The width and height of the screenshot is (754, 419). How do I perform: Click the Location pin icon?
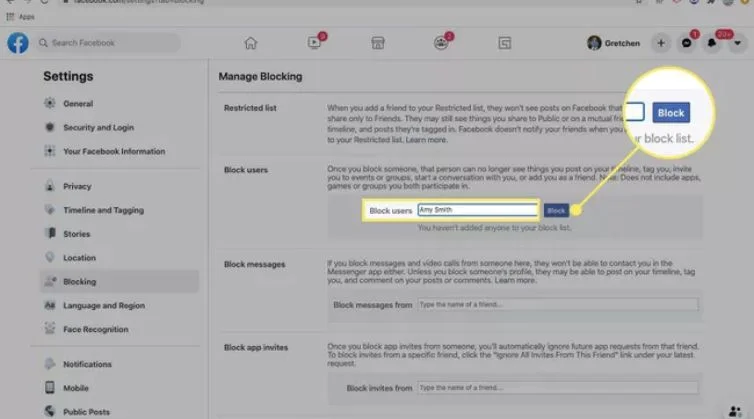tap(50, 257)
